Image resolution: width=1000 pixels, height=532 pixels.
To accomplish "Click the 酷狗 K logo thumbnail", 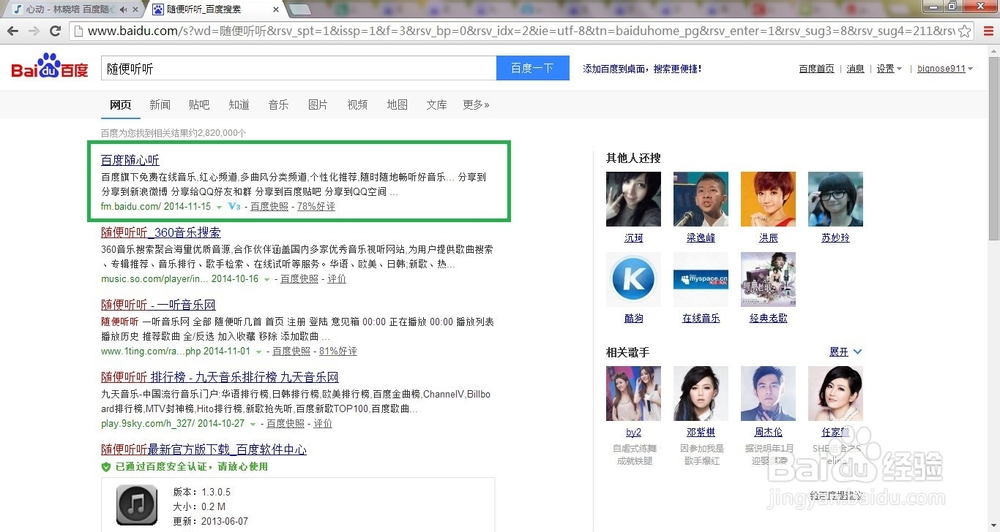I will pos(633,279).
